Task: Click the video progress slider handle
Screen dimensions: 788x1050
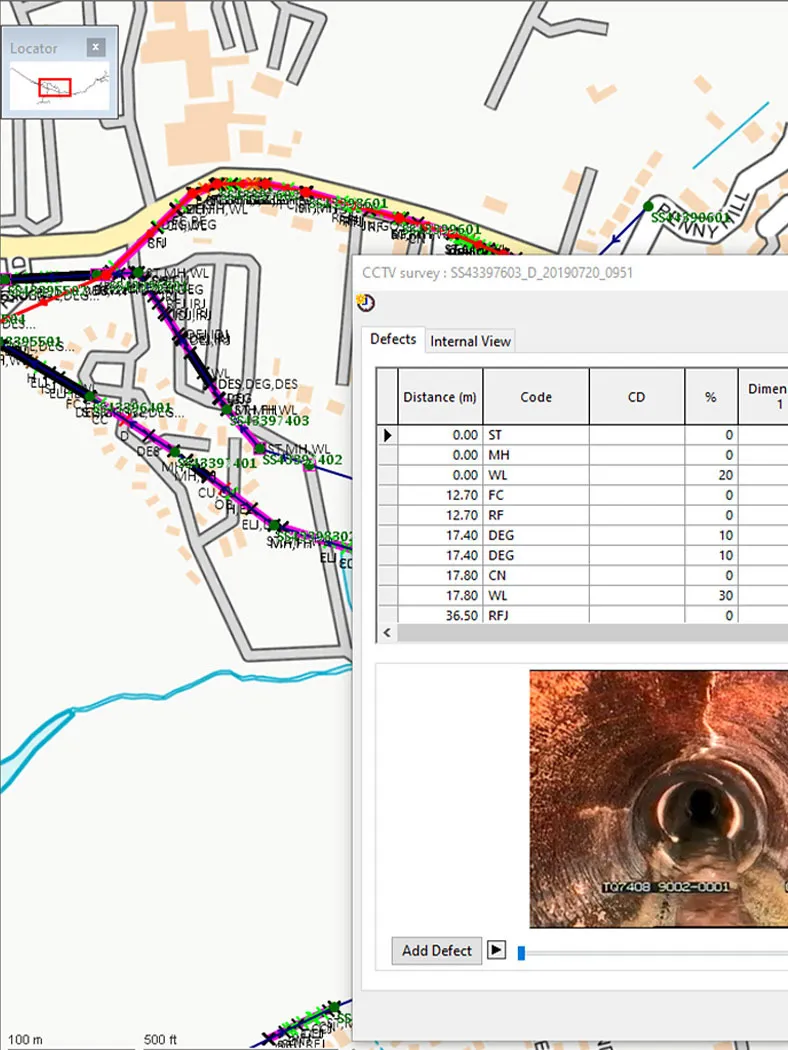Action: pyautogui.click(x=522, y=953)
